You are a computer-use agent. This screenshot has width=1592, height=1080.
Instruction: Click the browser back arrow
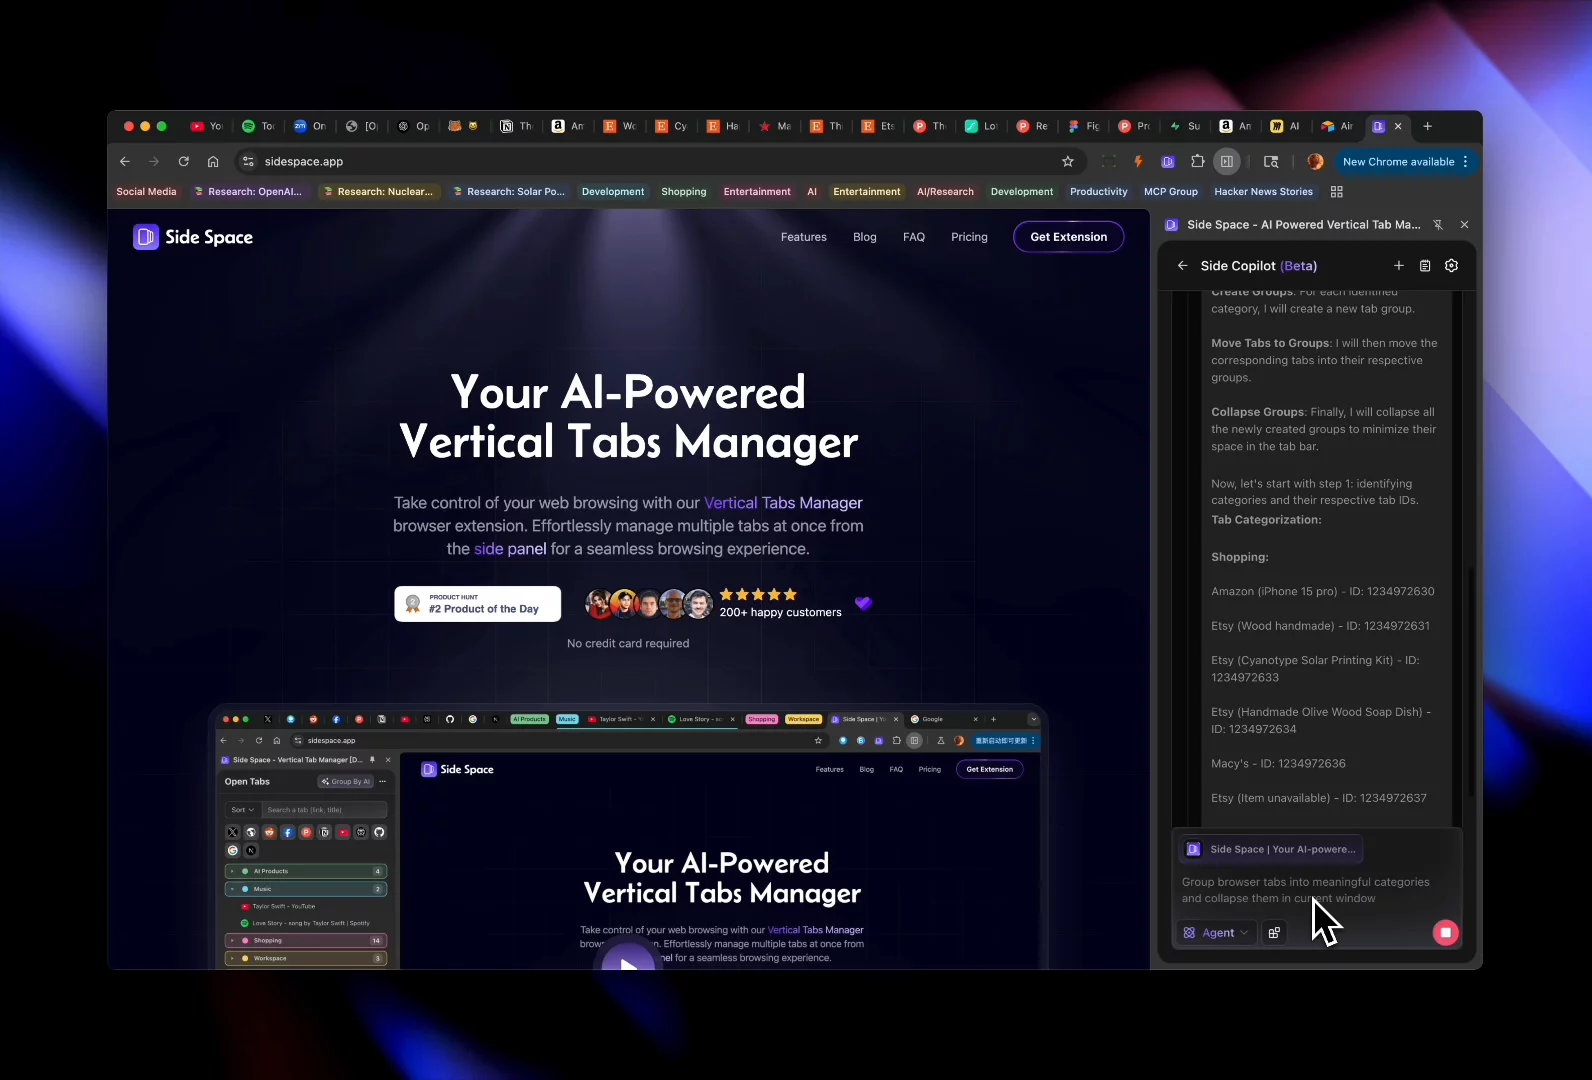124,161
